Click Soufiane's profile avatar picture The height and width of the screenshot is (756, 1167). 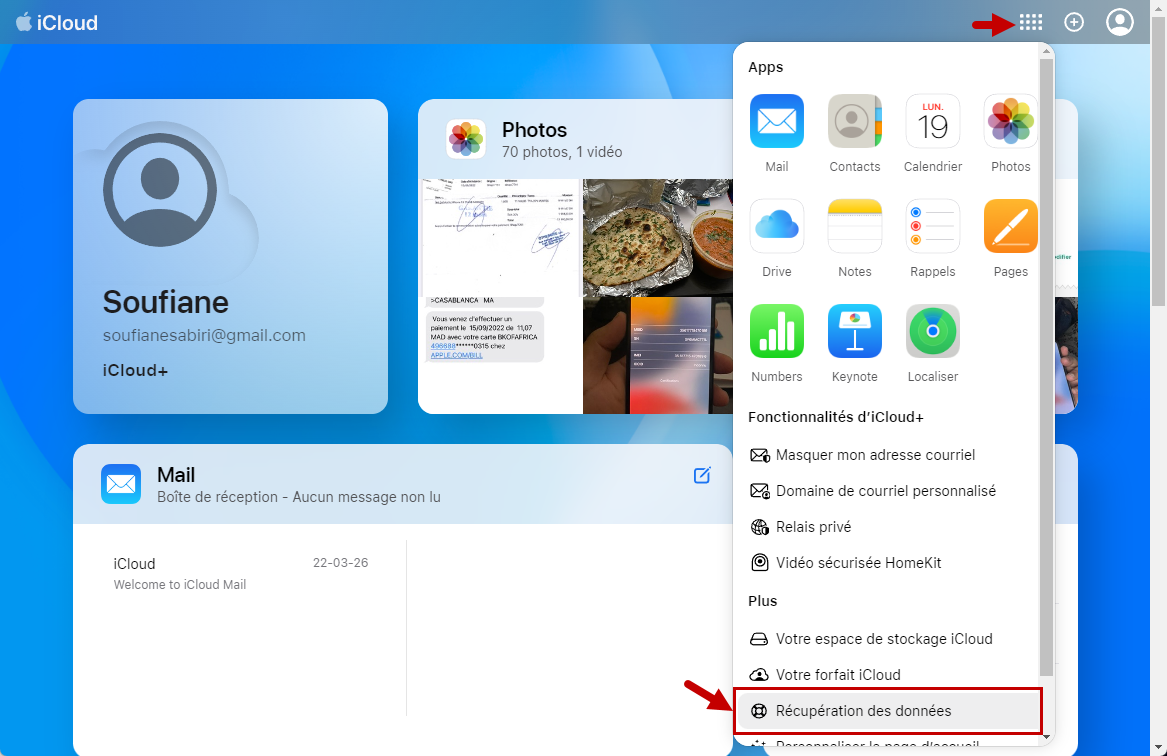(160, 190)
